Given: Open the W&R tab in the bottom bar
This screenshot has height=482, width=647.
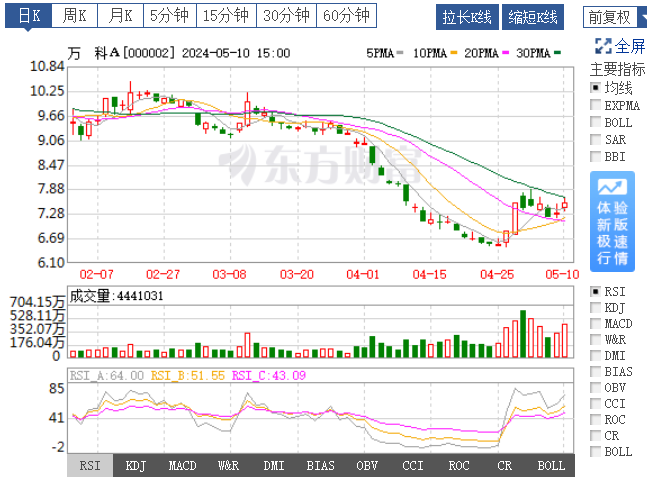Looking at the screenshot, I should coord(228,465).
